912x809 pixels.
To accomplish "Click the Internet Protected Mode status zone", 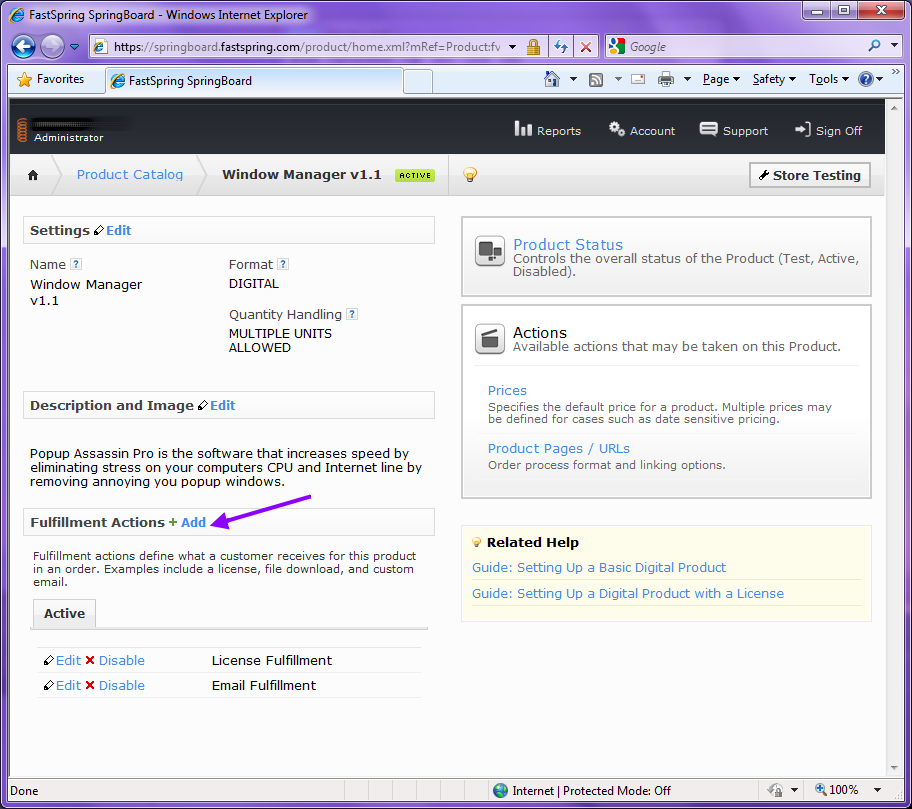I will (582, 790).
